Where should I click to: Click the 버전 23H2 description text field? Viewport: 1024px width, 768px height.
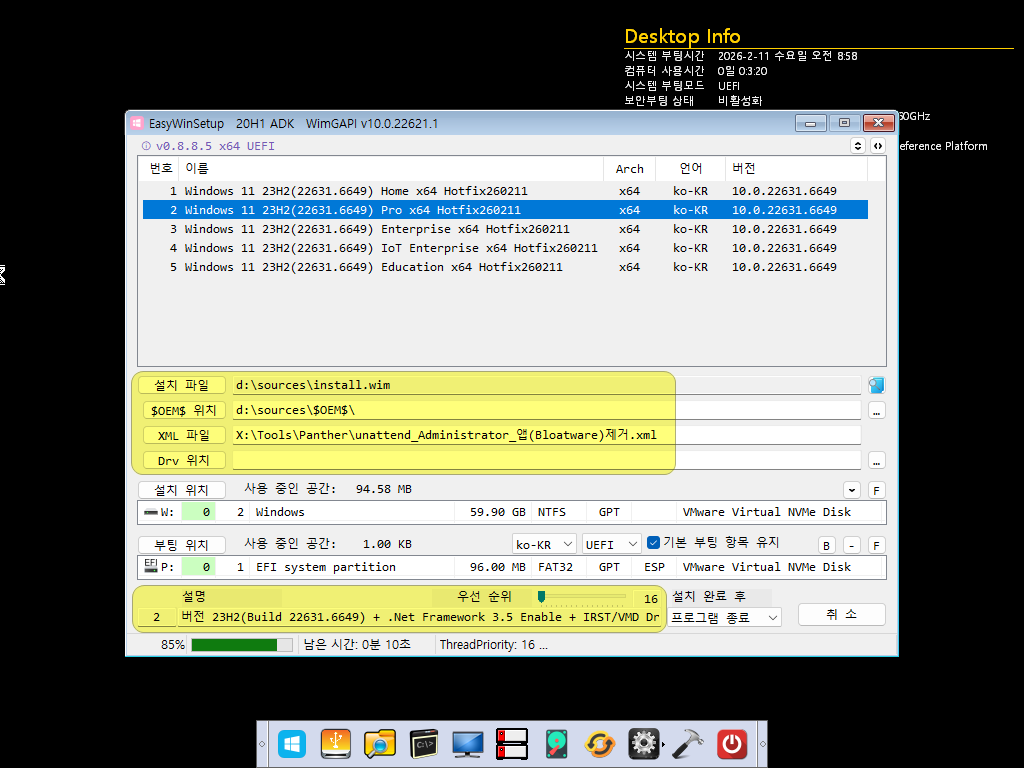[x=420, y=617]
